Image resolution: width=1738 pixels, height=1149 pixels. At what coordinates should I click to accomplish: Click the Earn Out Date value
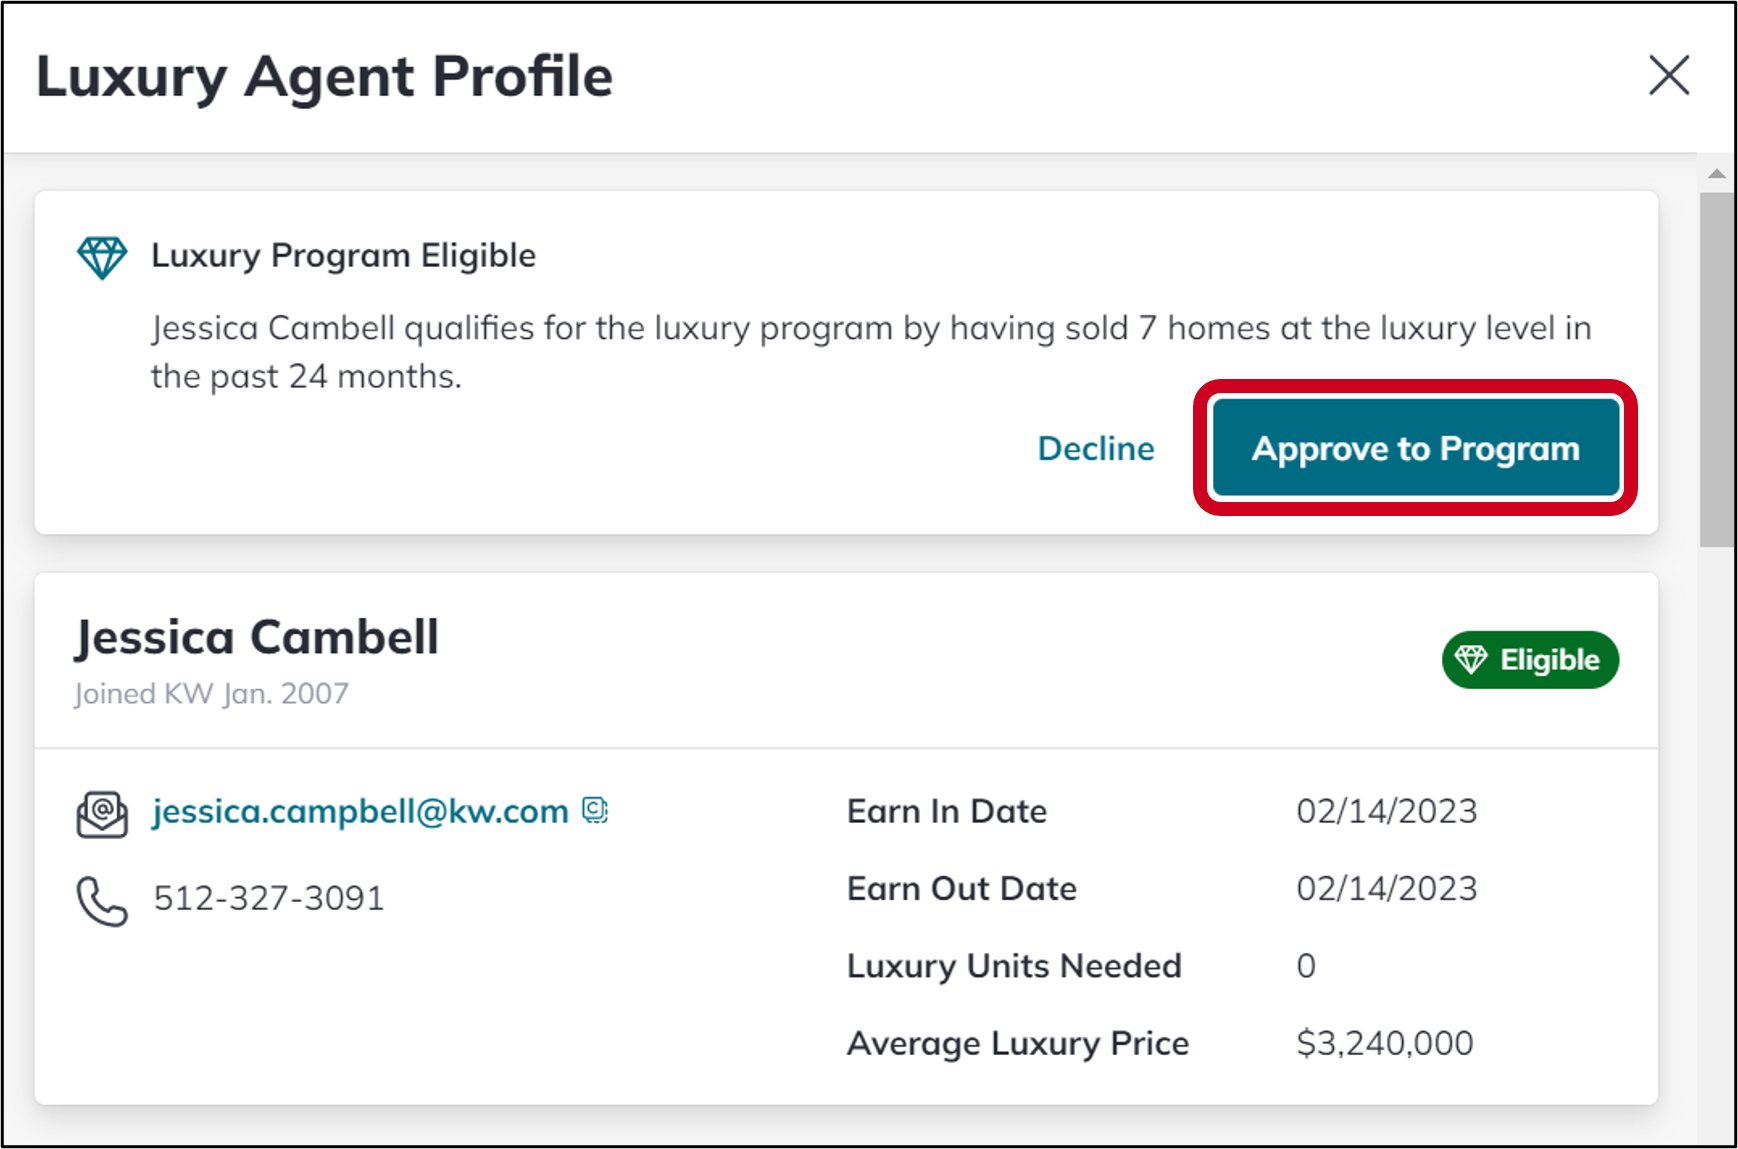click(1387, 888)
